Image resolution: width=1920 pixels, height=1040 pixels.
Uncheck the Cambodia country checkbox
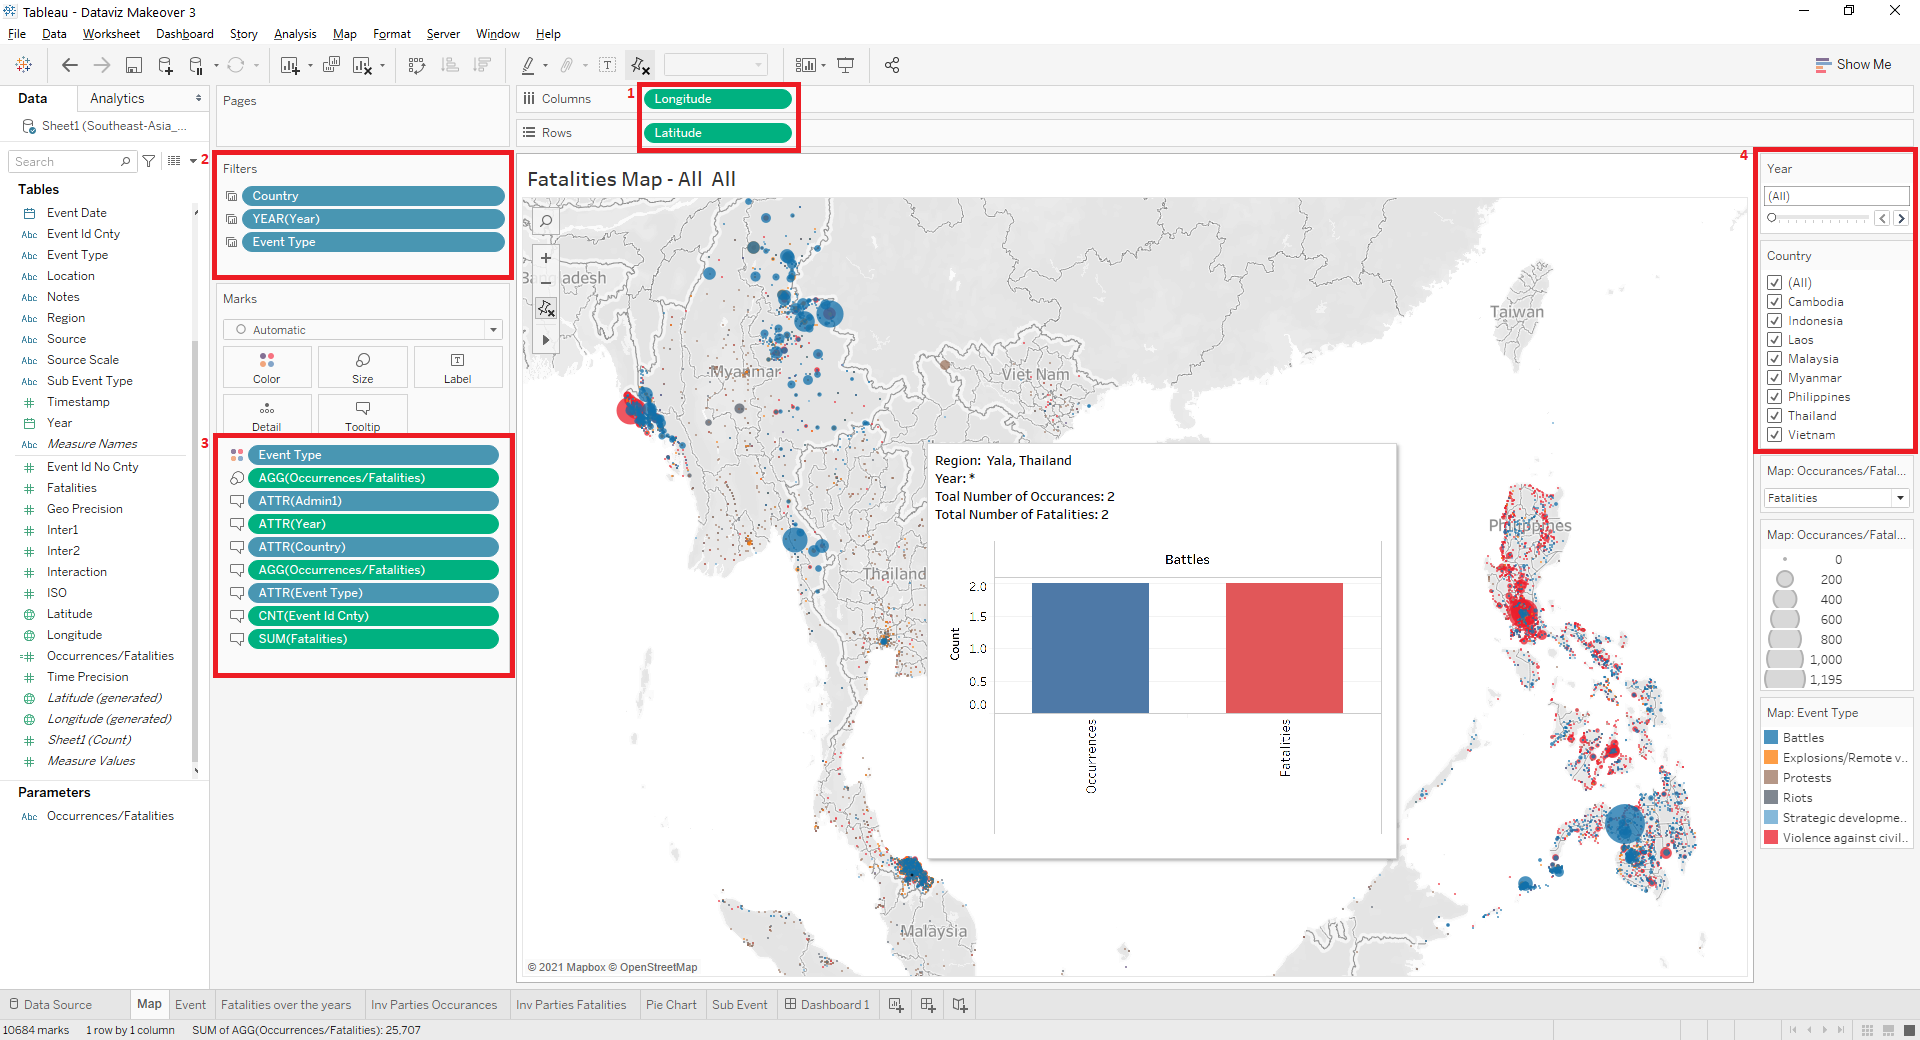[x=1775, y=302]
